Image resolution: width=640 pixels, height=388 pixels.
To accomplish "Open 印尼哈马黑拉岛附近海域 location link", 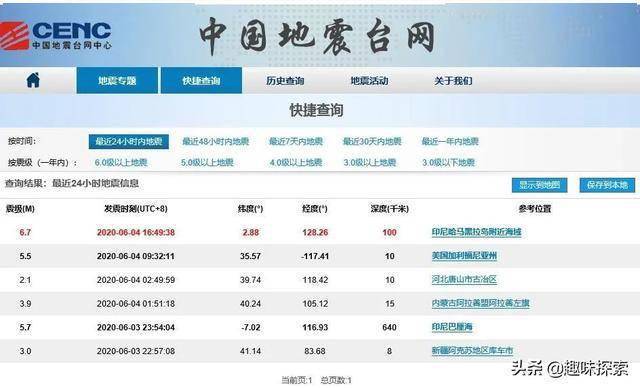I will click(x=477, y=232).
